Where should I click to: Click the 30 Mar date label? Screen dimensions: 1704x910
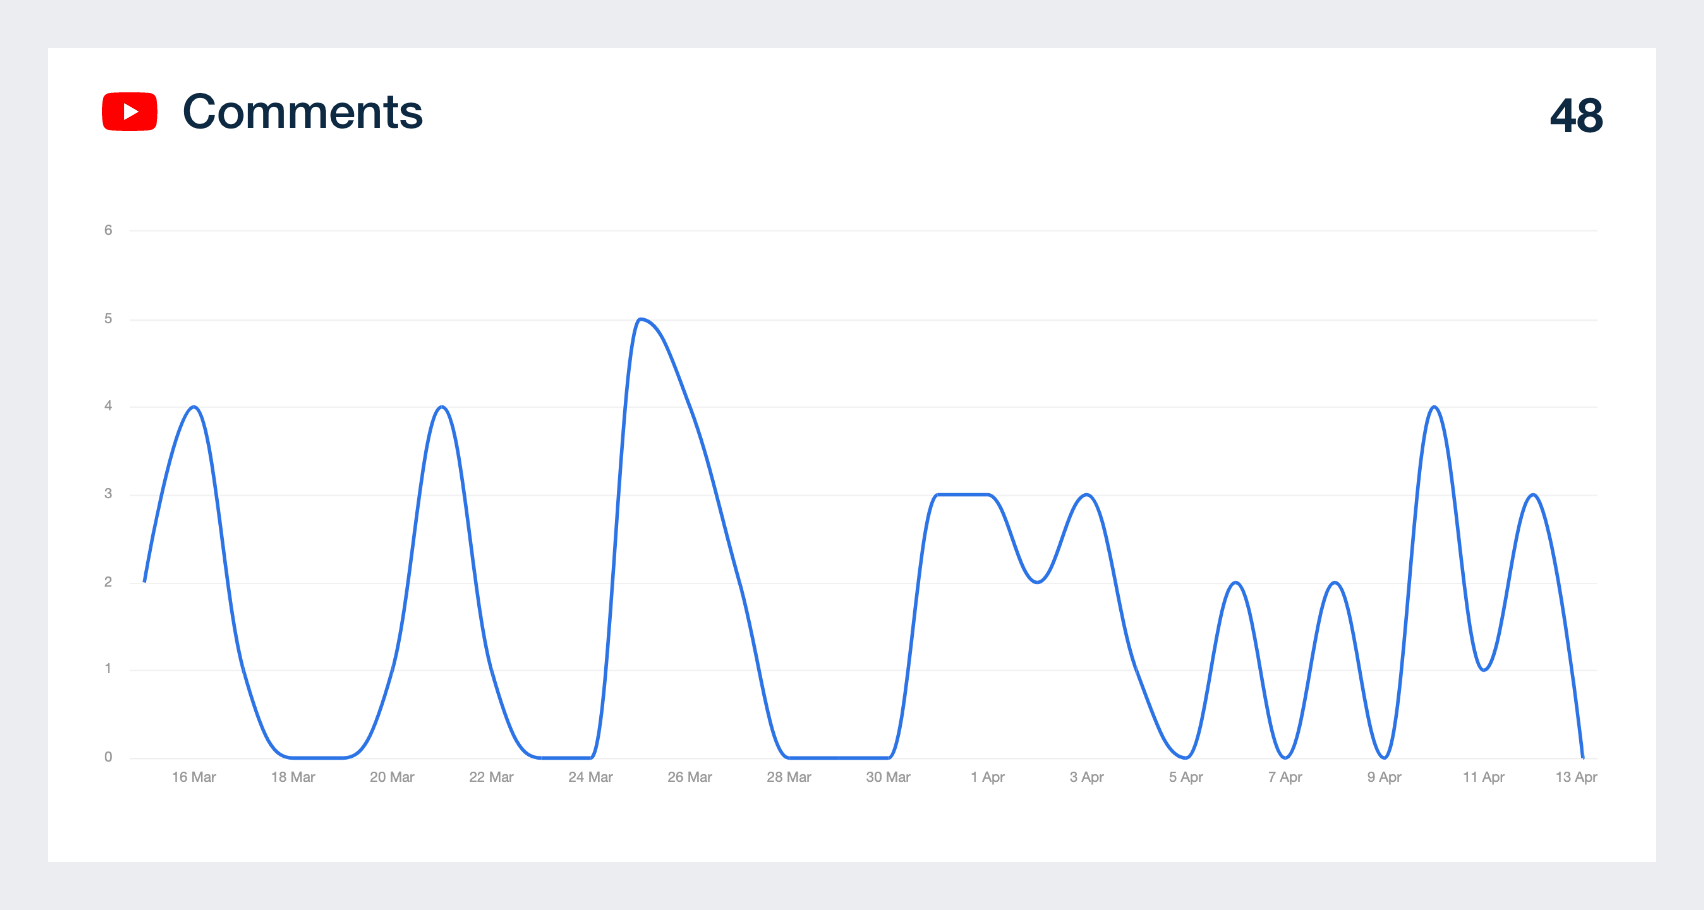coord(888,777)
